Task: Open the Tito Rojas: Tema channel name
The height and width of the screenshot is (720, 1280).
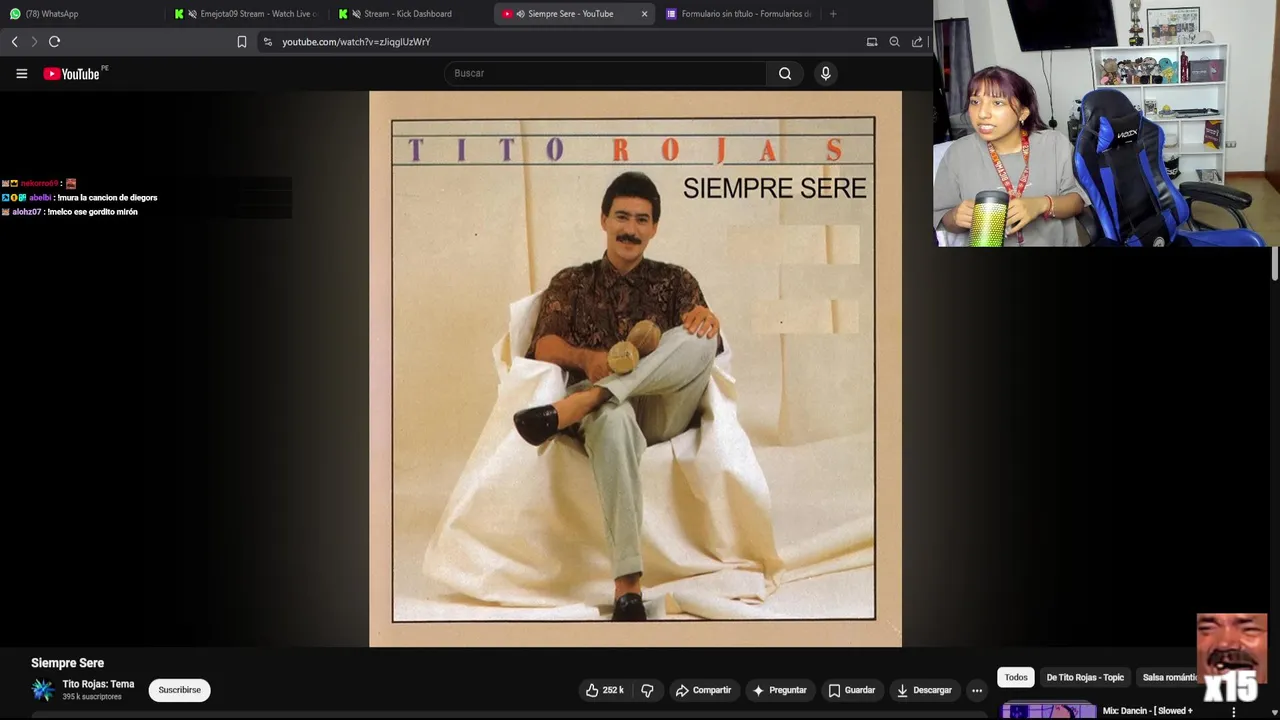Action: 98,684
